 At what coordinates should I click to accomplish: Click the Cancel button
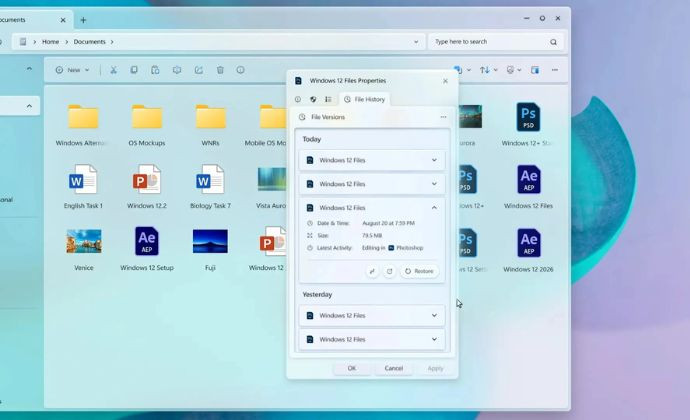(393, 368)
